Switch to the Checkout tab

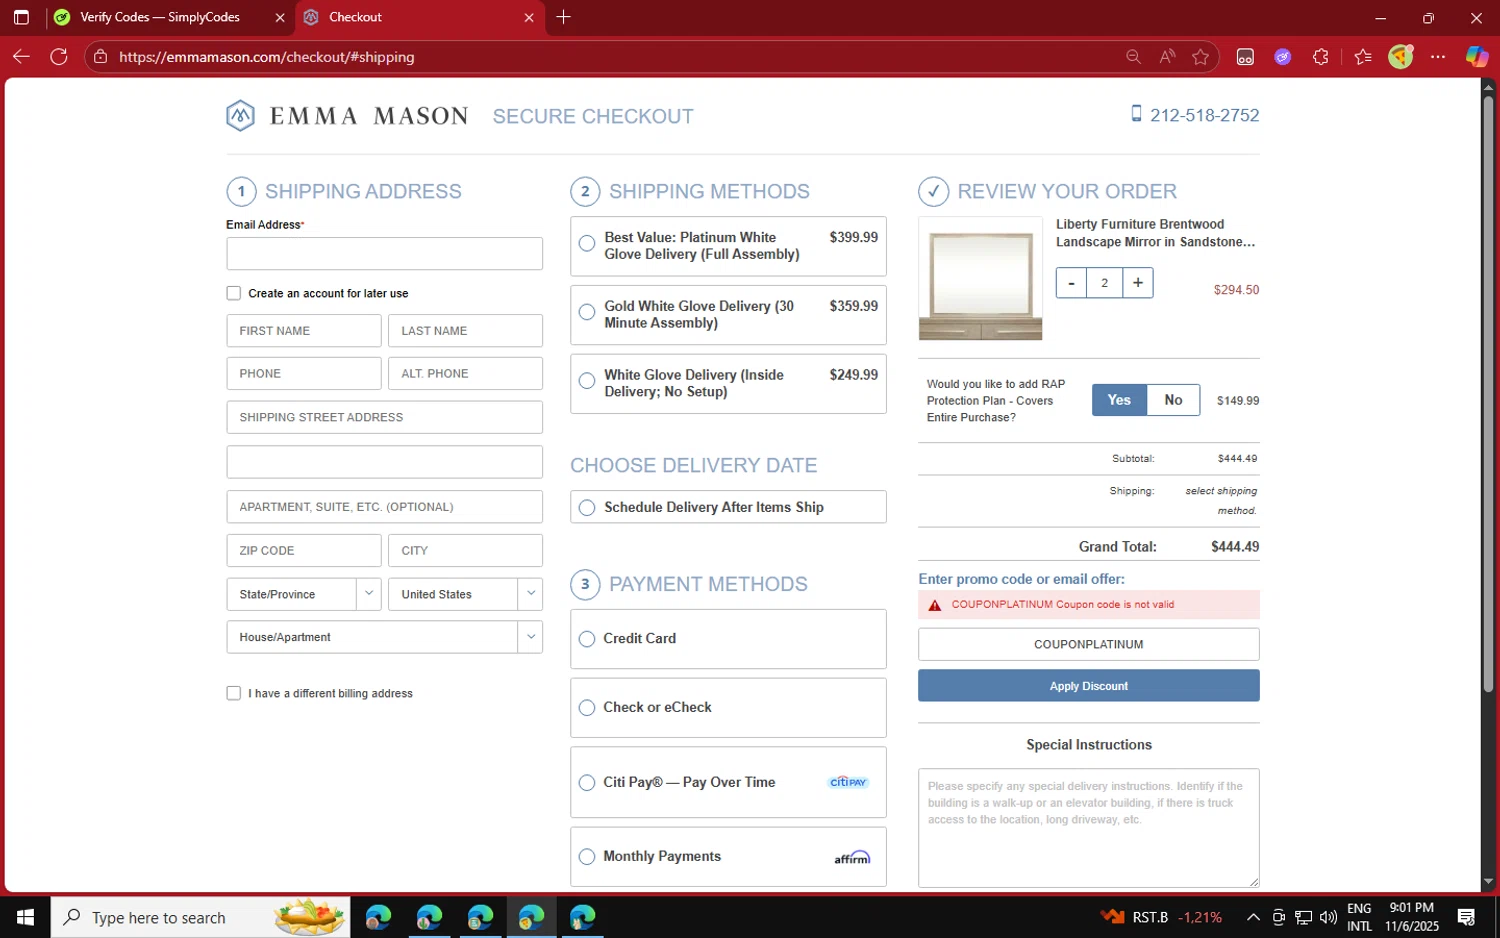coord(419,17)
